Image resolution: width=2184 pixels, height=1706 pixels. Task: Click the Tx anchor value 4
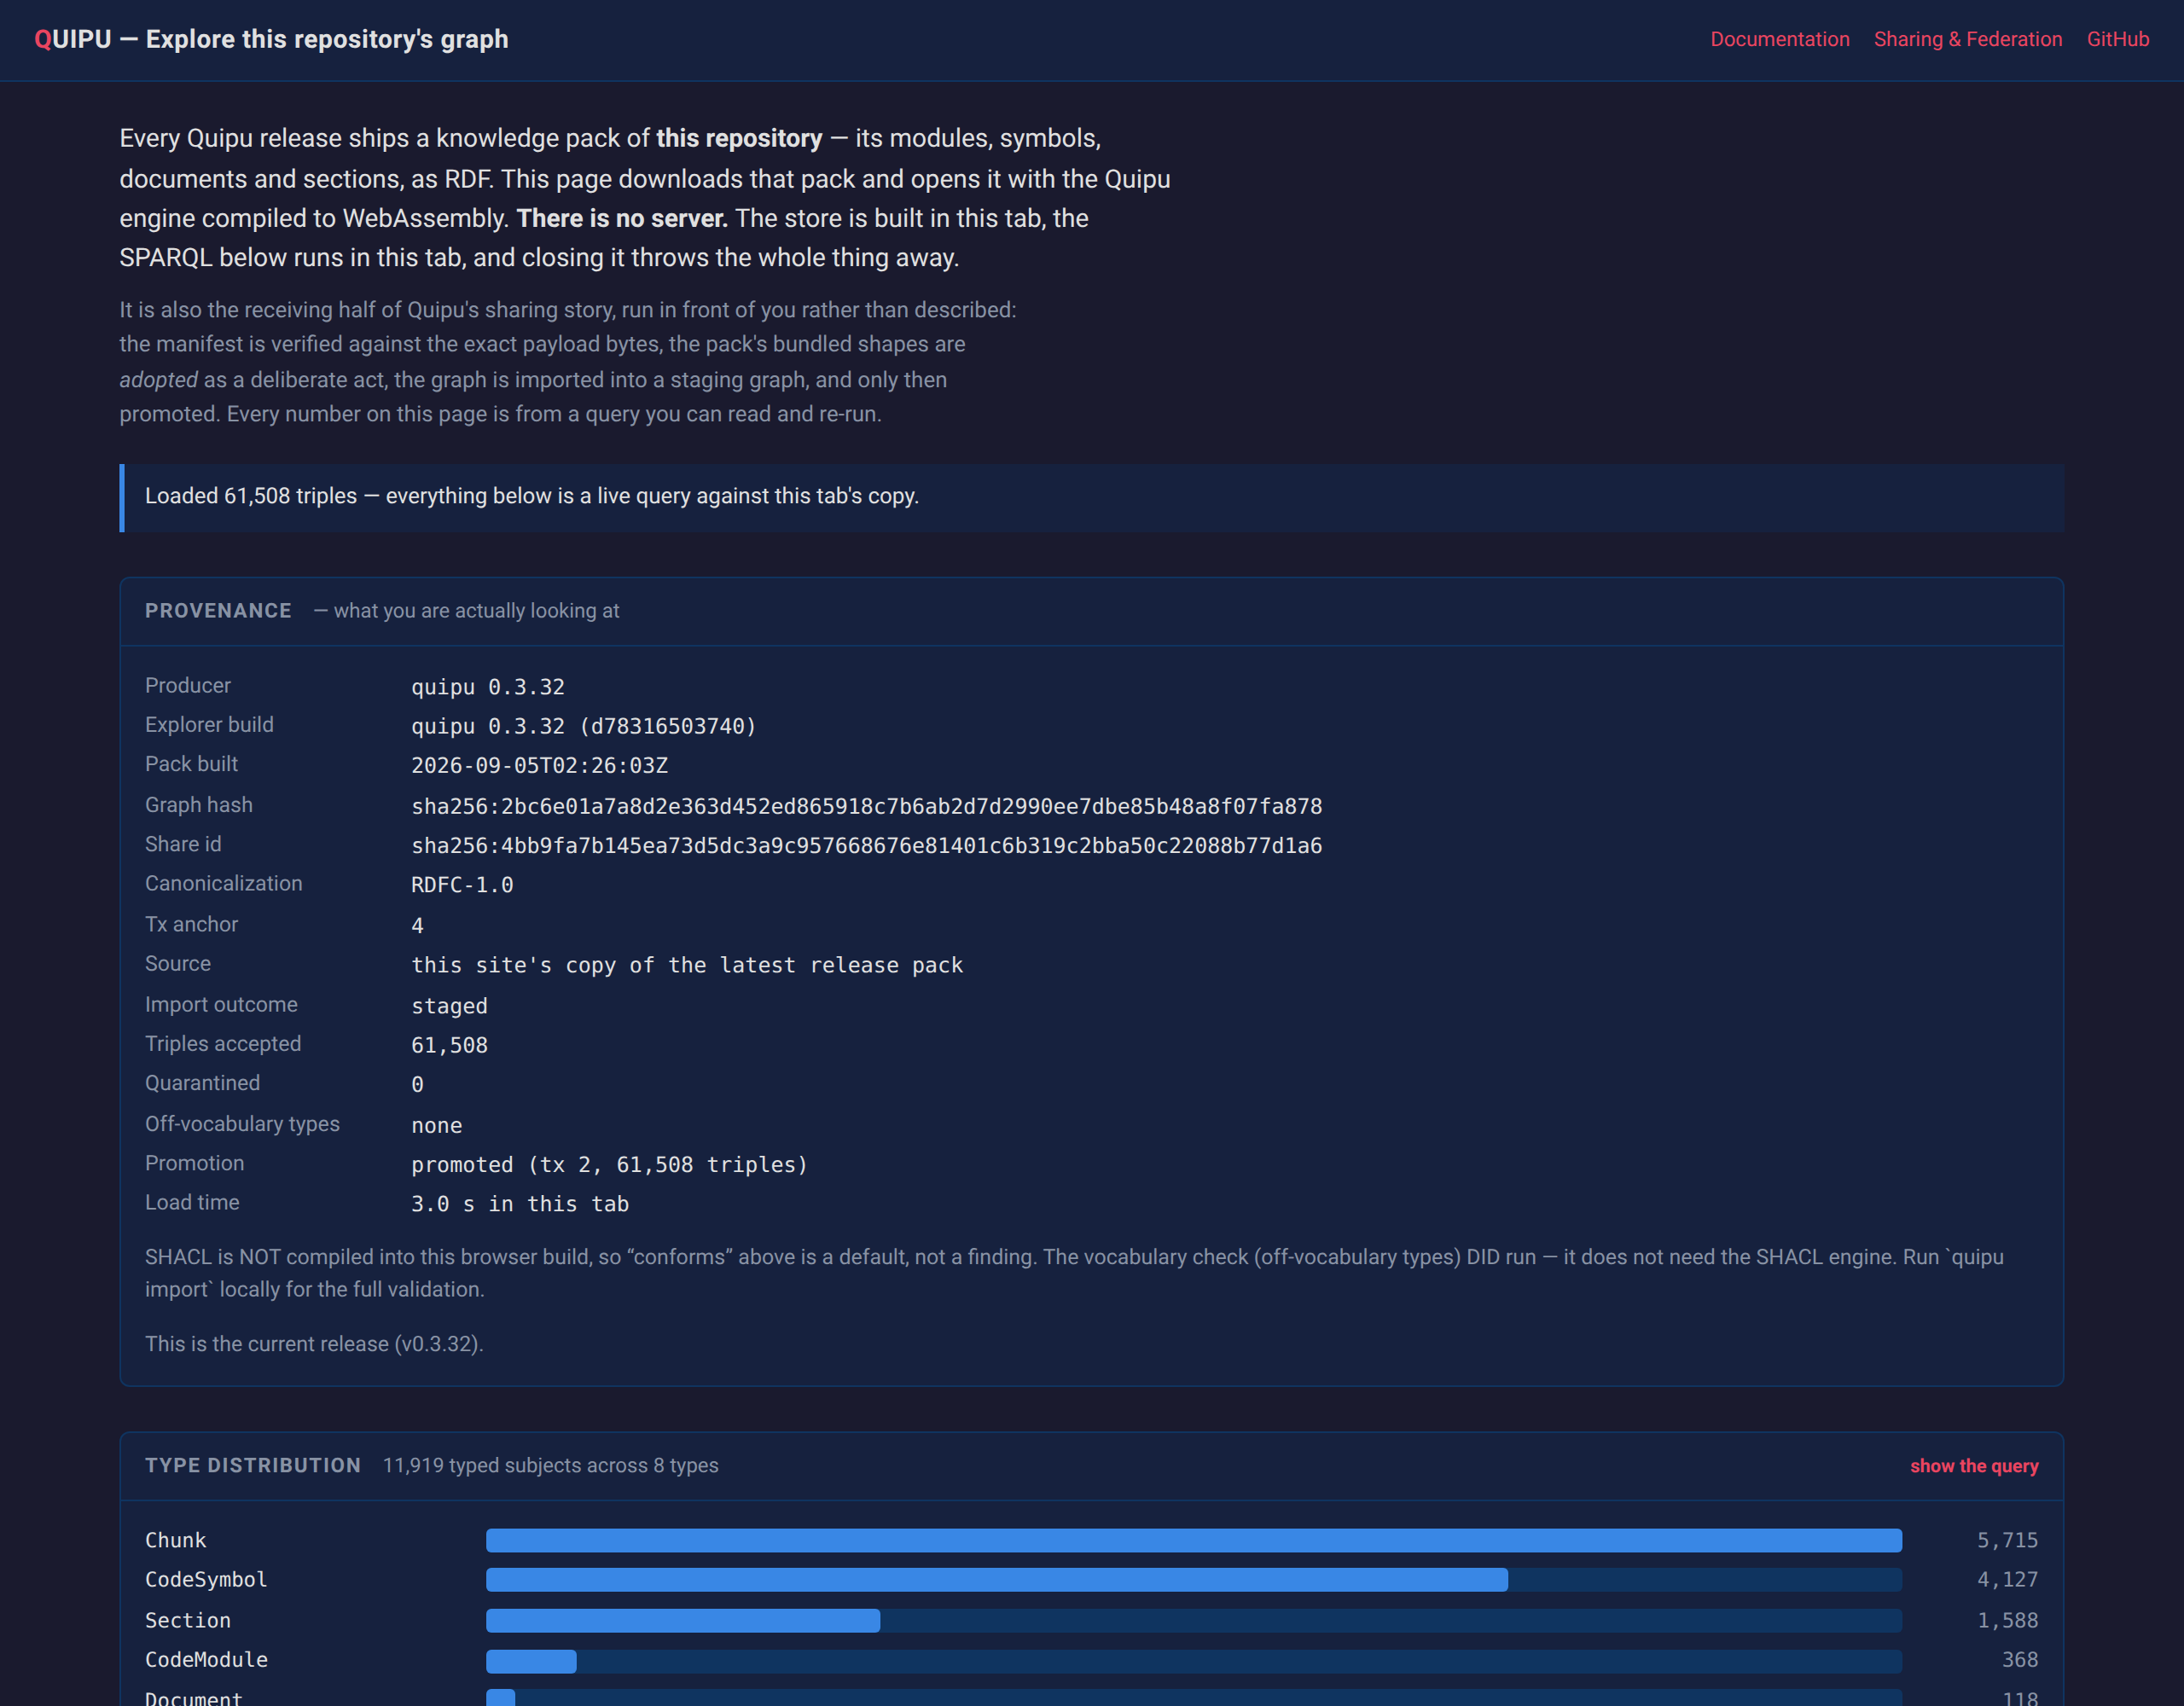[417, 925]
